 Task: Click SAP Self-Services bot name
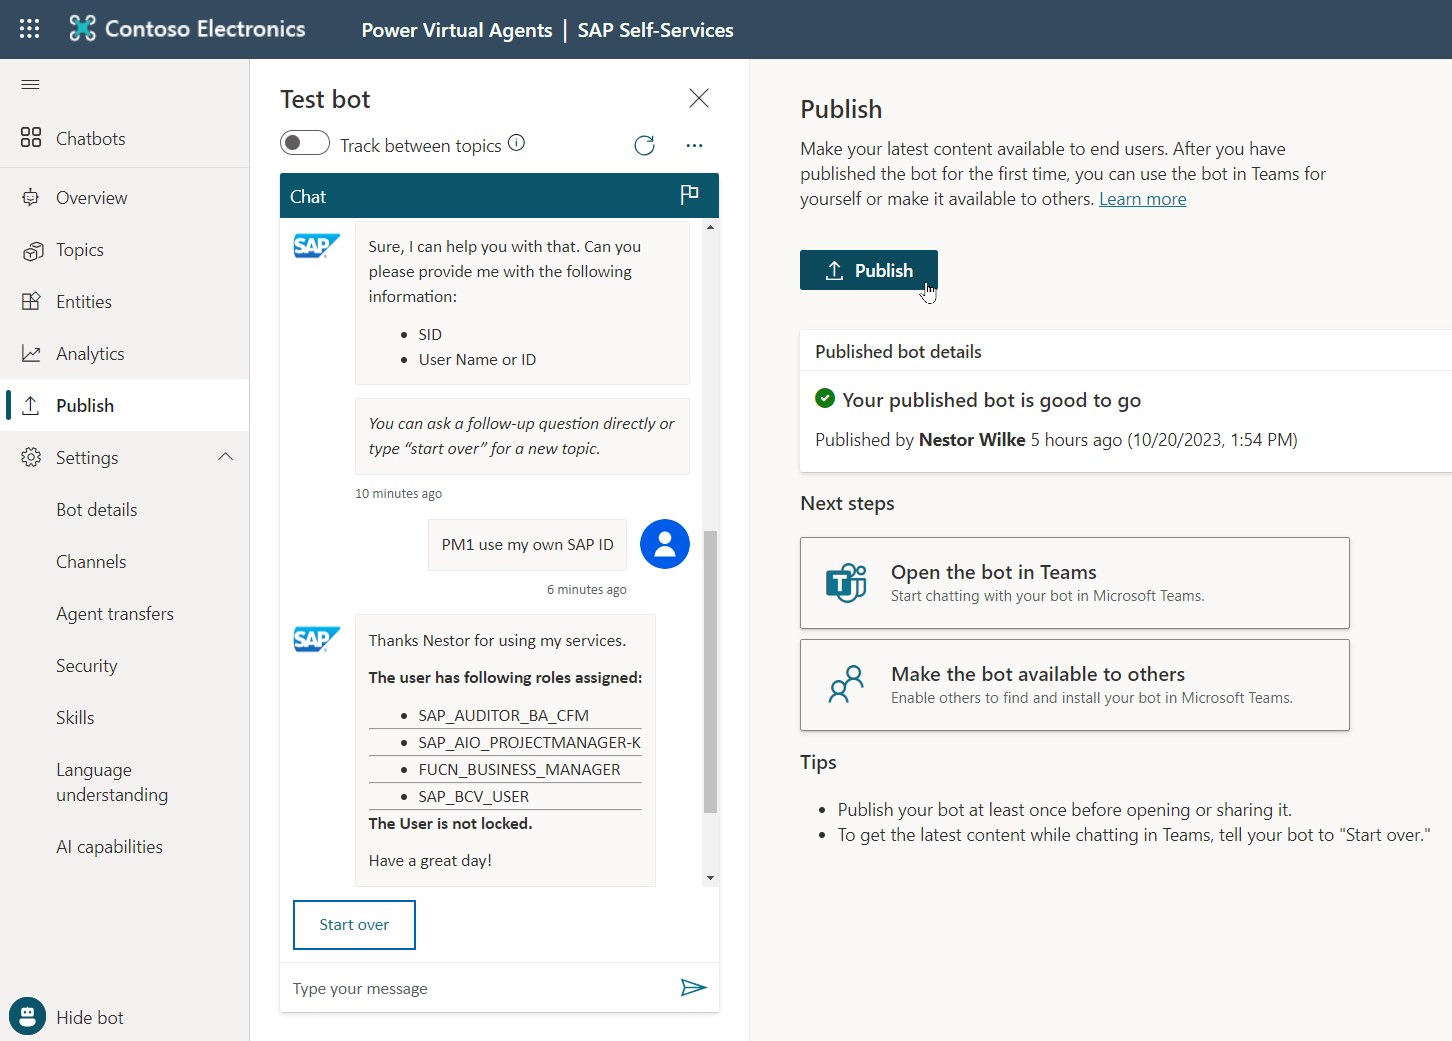click(655, 30)
